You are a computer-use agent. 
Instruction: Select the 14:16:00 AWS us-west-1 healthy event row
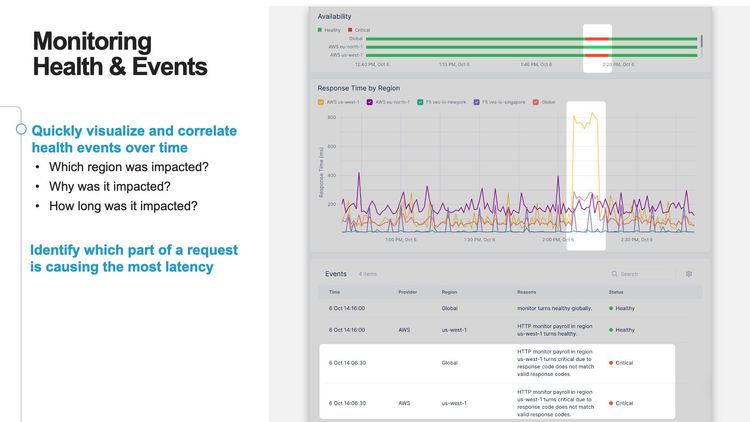[496, 329]
